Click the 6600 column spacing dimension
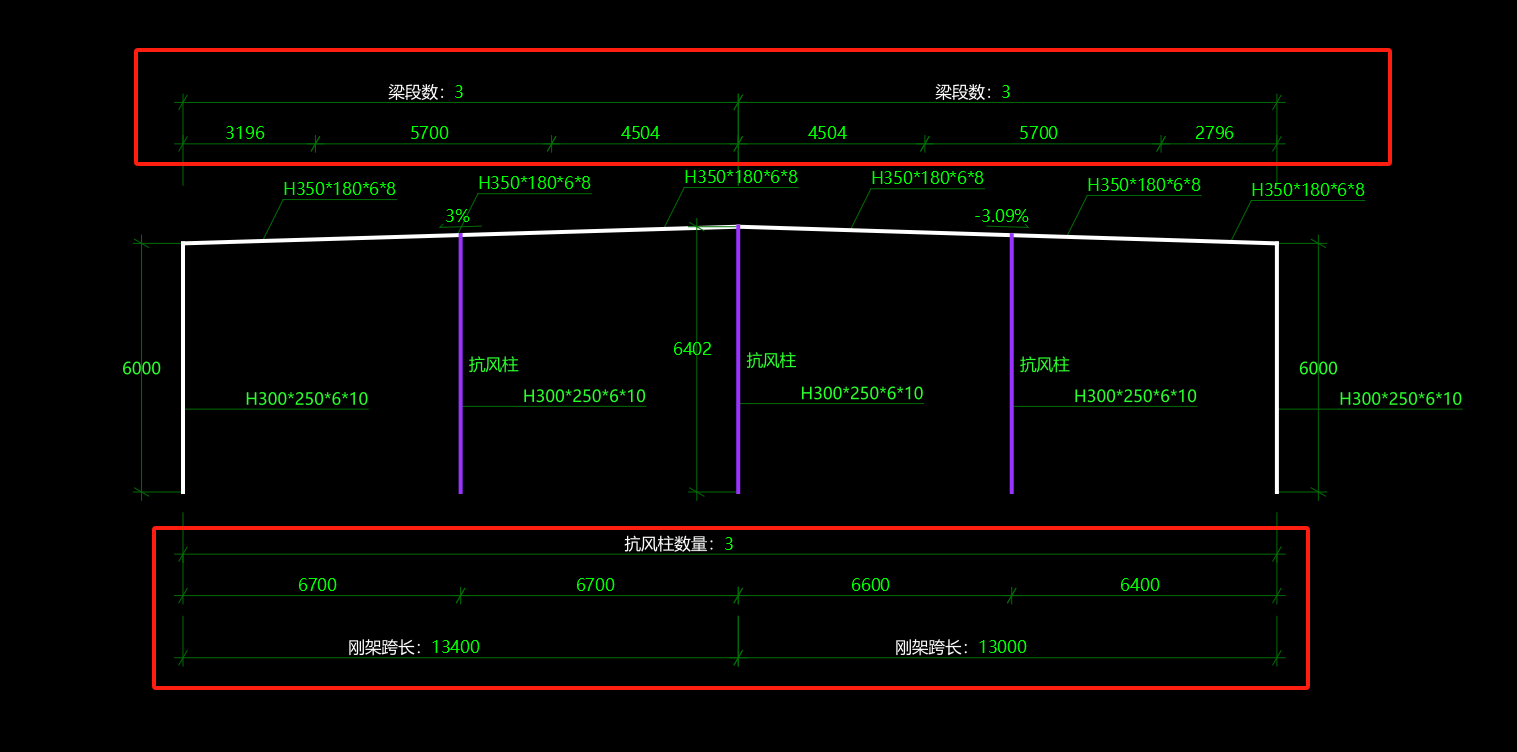 (870, 585)
